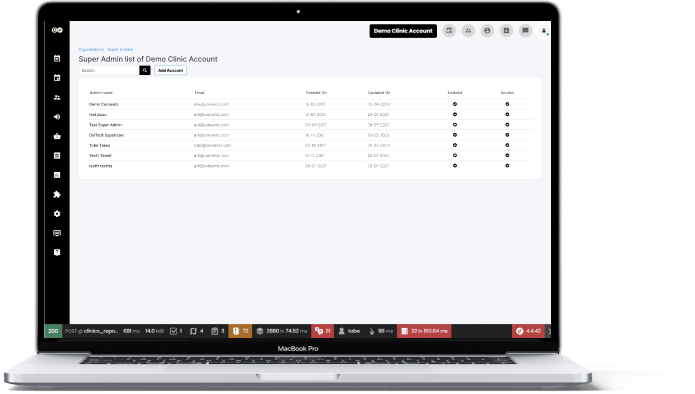Open the calendar-check icon in the sidebar
695x394 pixels.
pos(57,59)
